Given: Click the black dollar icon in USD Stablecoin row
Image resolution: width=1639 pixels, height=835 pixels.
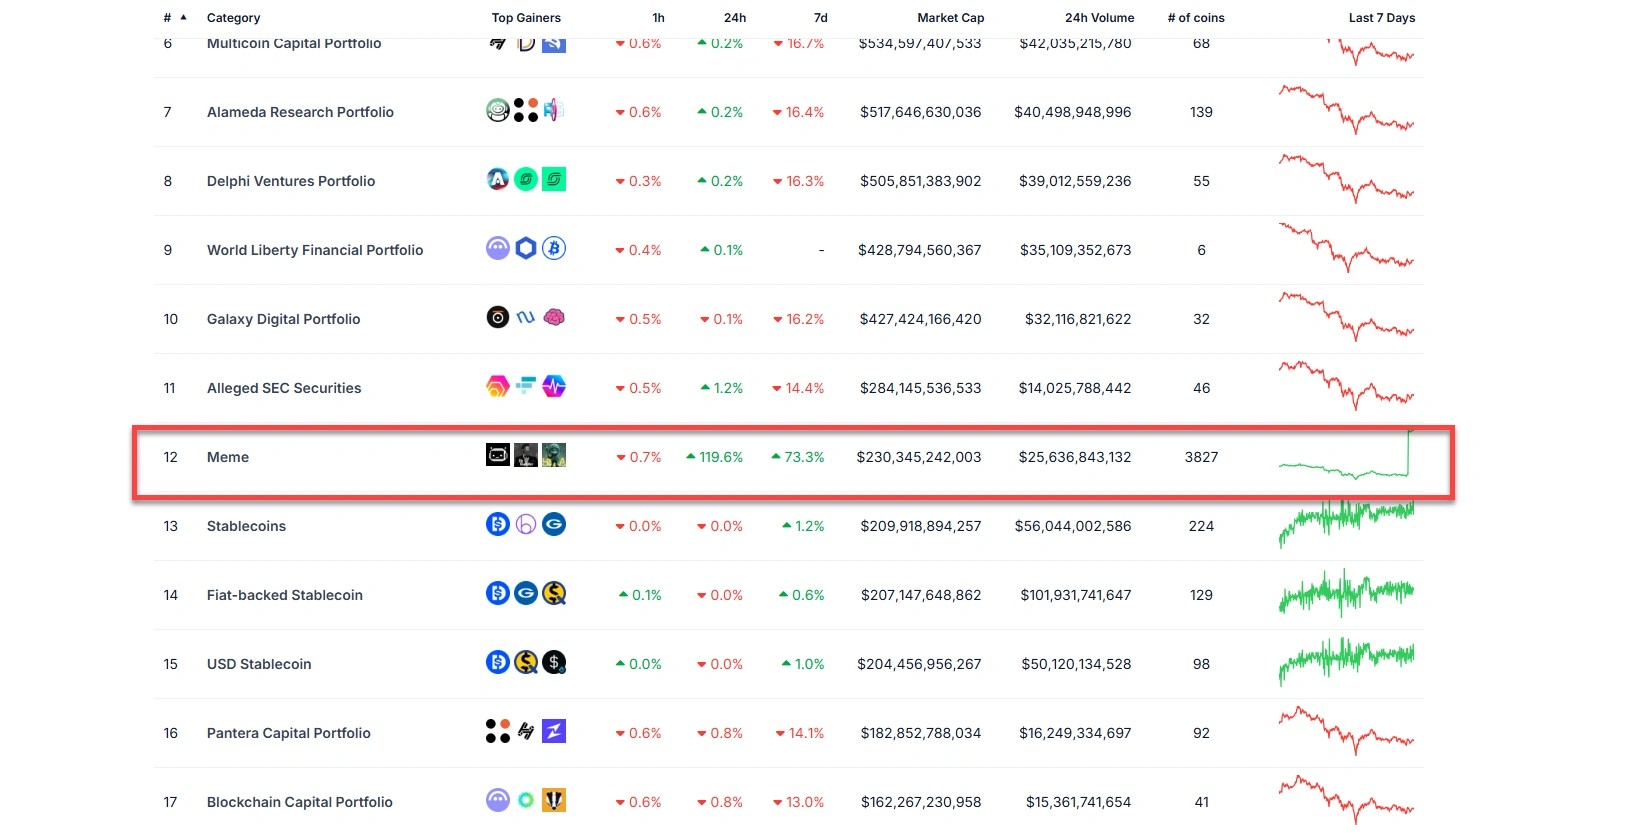Looking at the screenshot, I should pos(554,663).
